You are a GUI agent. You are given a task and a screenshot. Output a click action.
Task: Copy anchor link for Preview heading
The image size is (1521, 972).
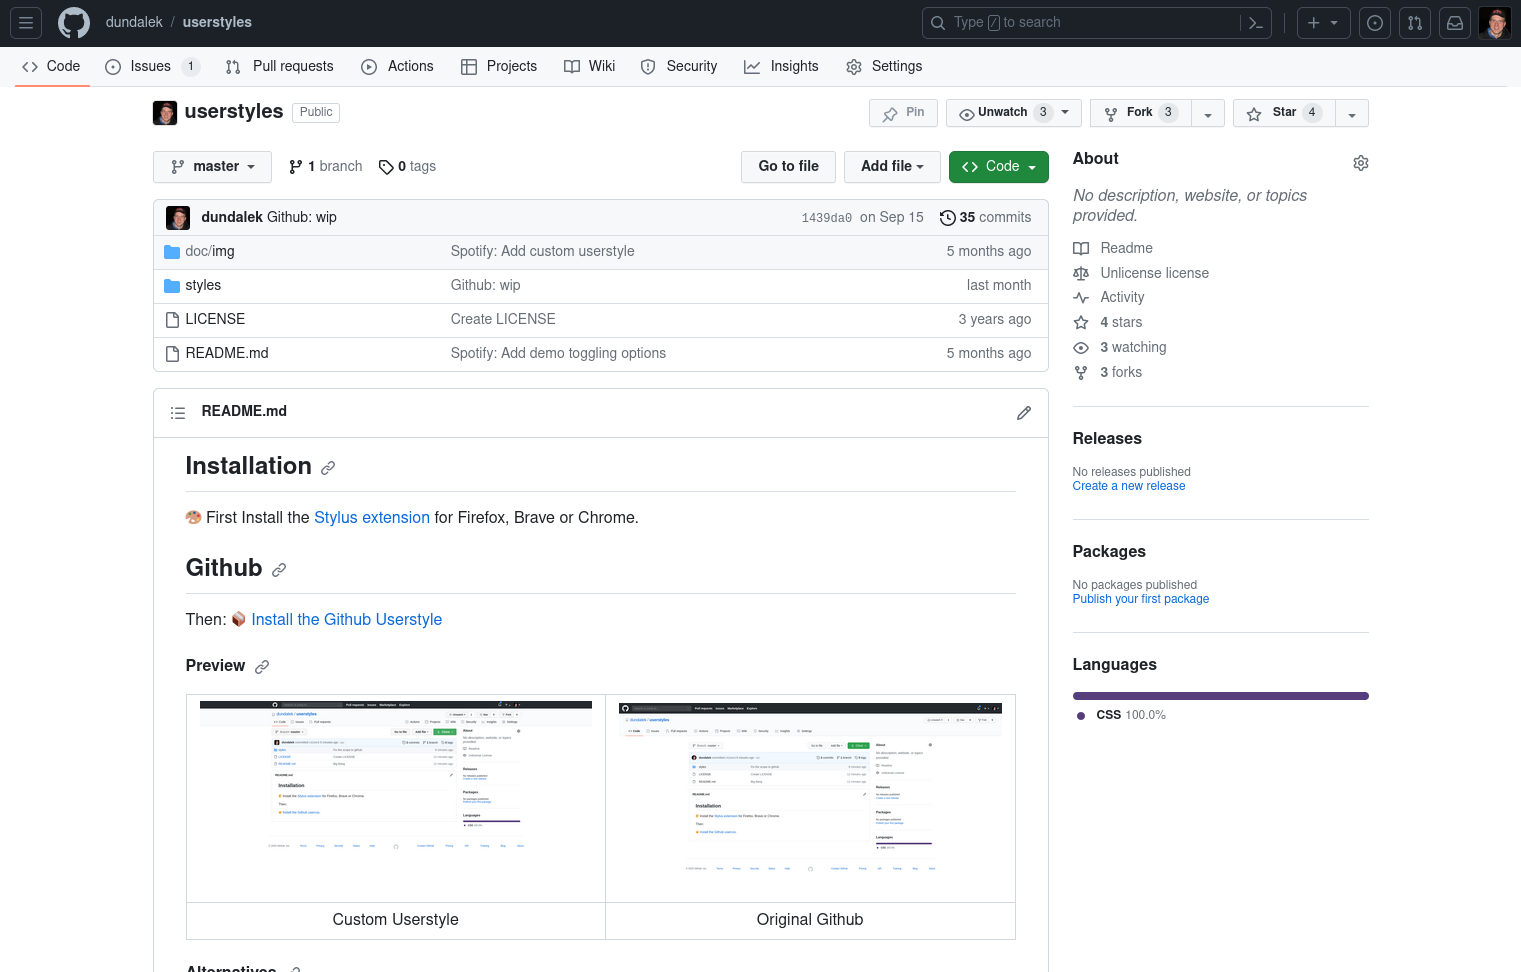[x=262, y=666]
